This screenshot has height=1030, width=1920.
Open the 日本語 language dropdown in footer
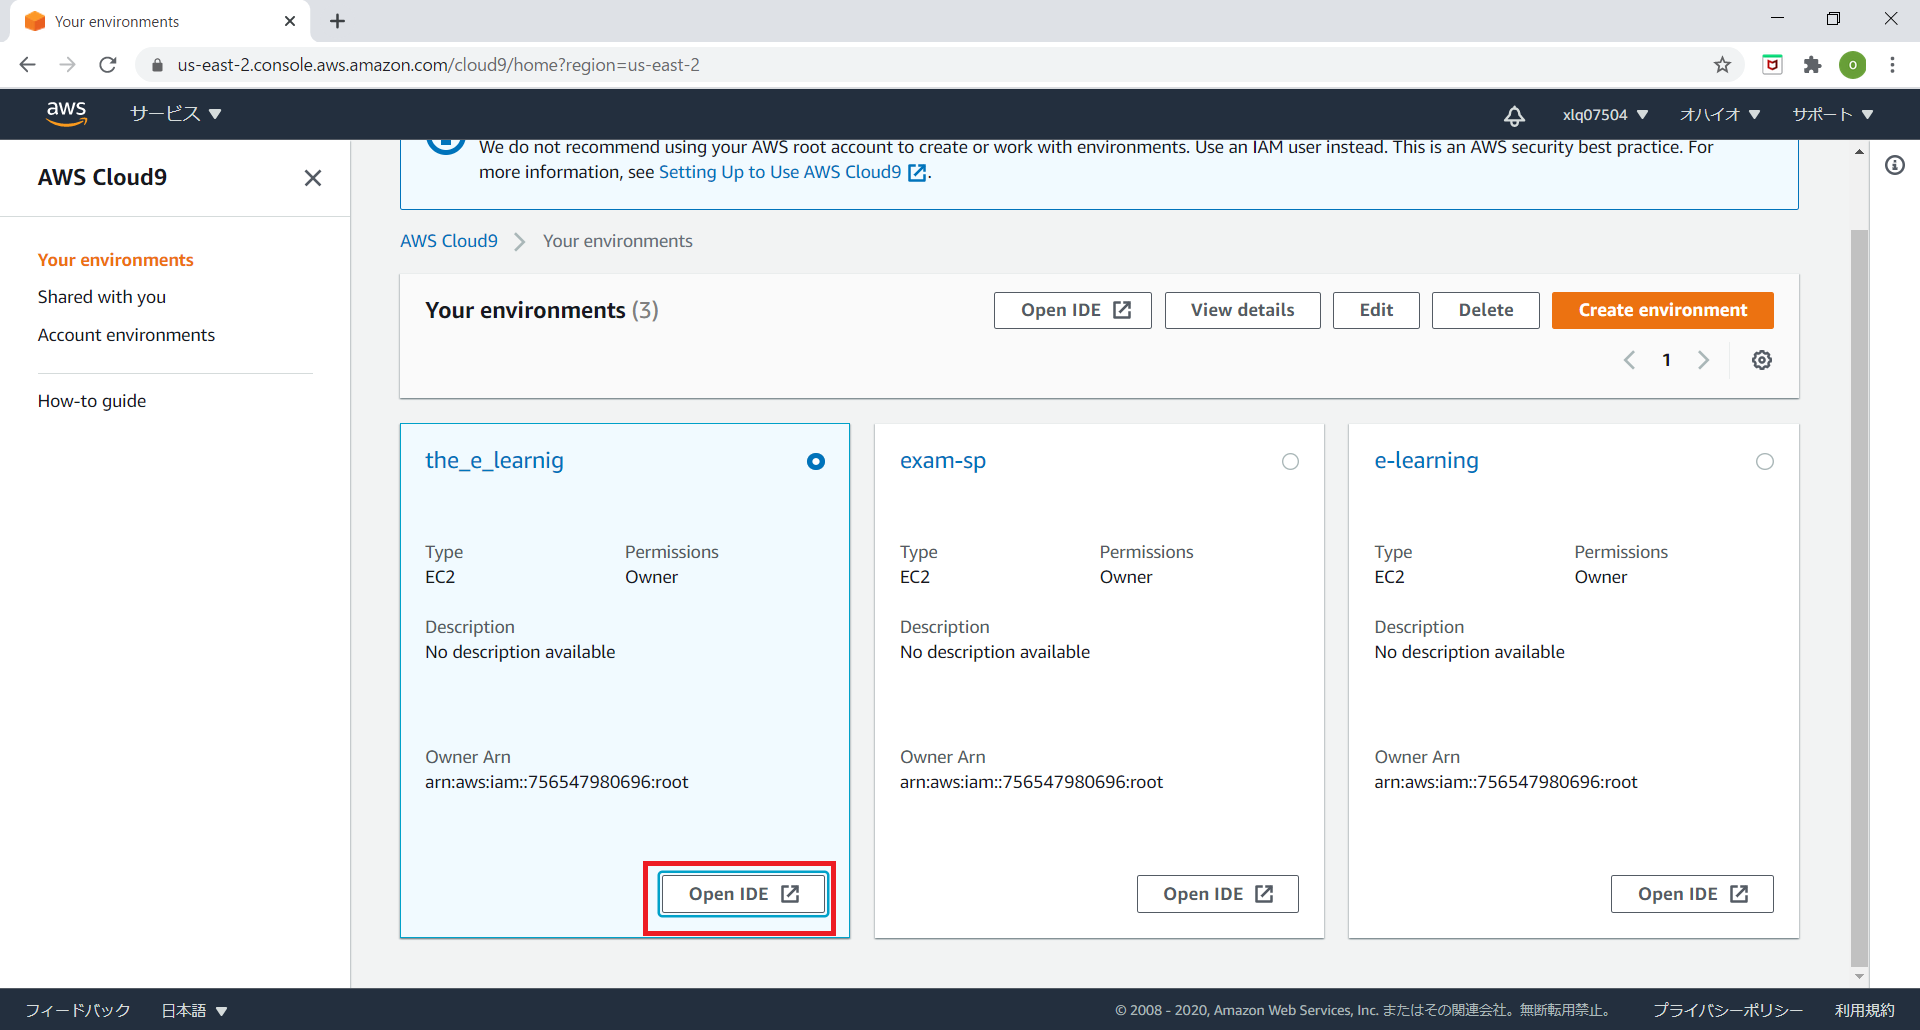(x=195, y=1010)
